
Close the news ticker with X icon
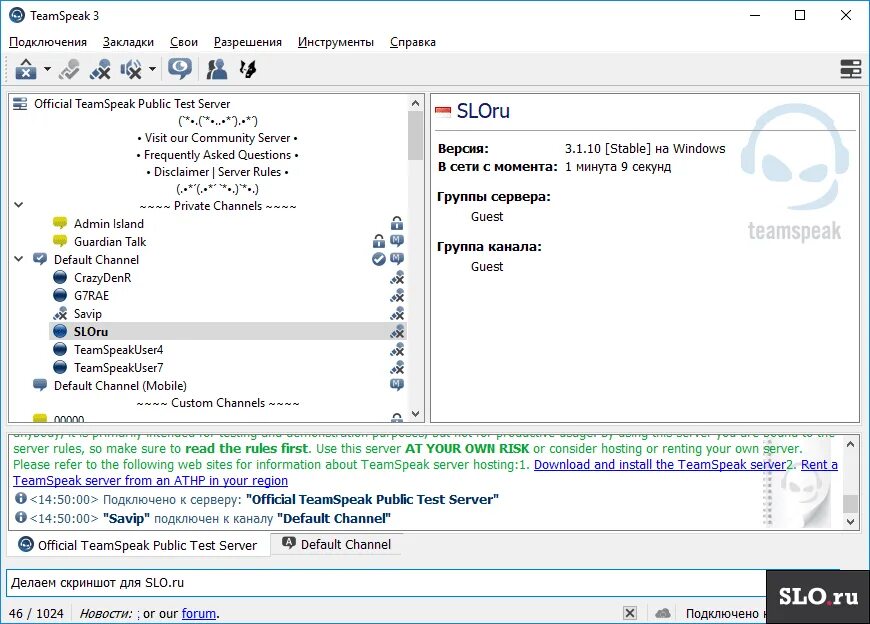point(630,613)
